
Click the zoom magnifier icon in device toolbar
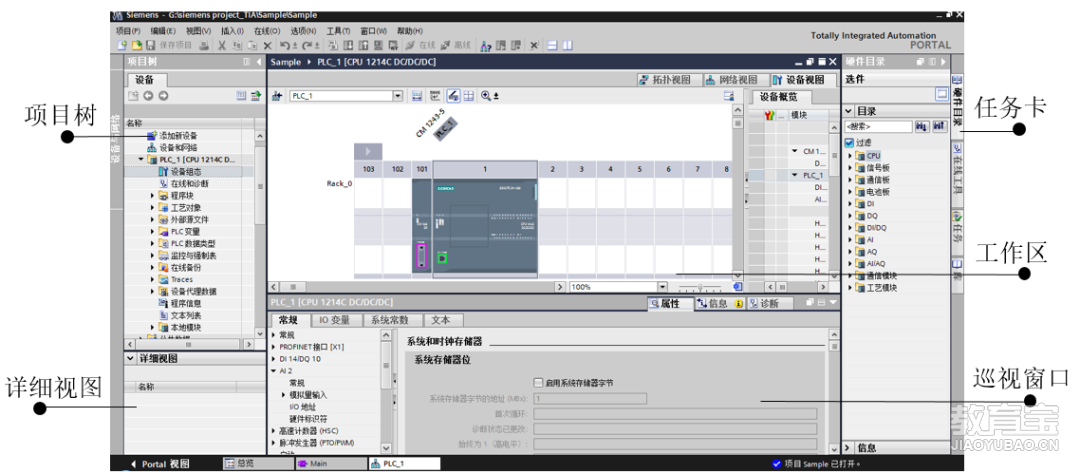click(x=486, y=96)
